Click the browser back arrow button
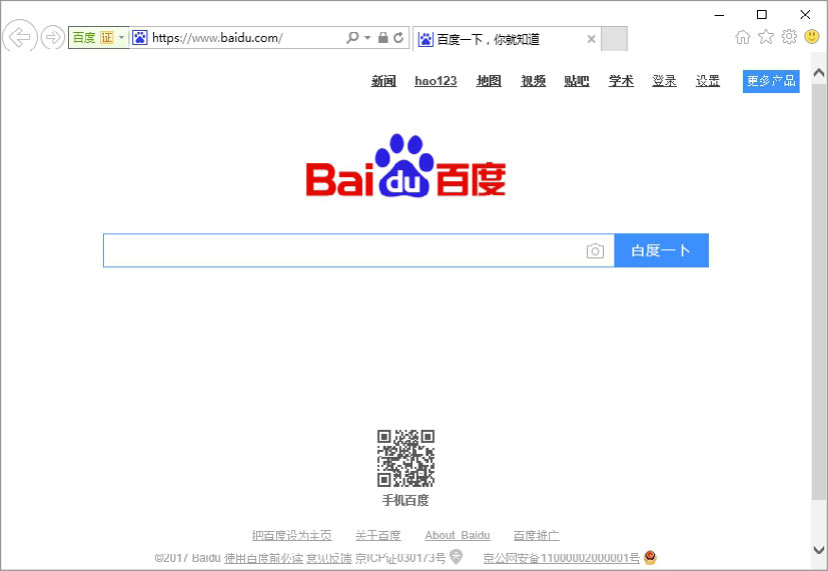828x571 pixels. coord(20,37)
